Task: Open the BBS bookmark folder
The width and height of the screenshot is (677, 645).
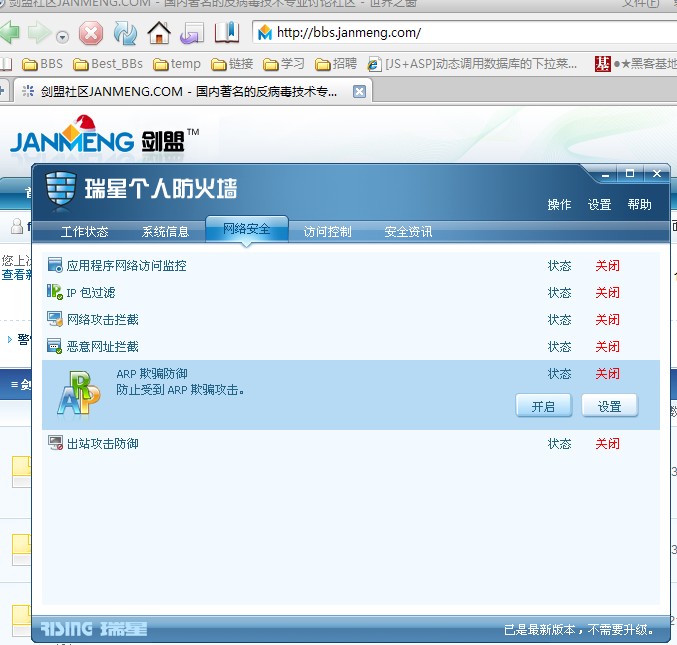Action: [x=43, y=64]
